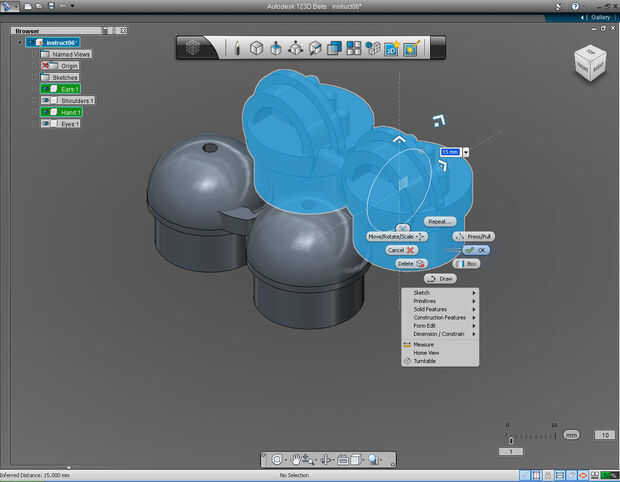
Task: Click the 15 mm distance input field
Action: coord(451,152)
